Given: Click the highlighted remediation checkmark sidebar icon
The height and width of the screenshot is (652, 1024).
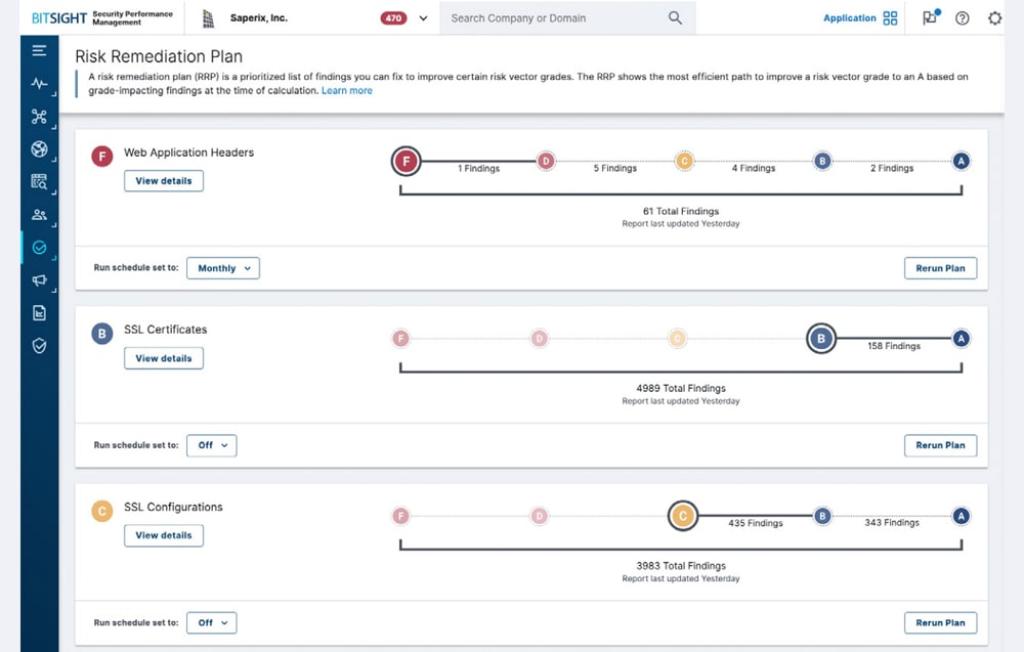Looking at the screenshot, I should pos(38,248).
